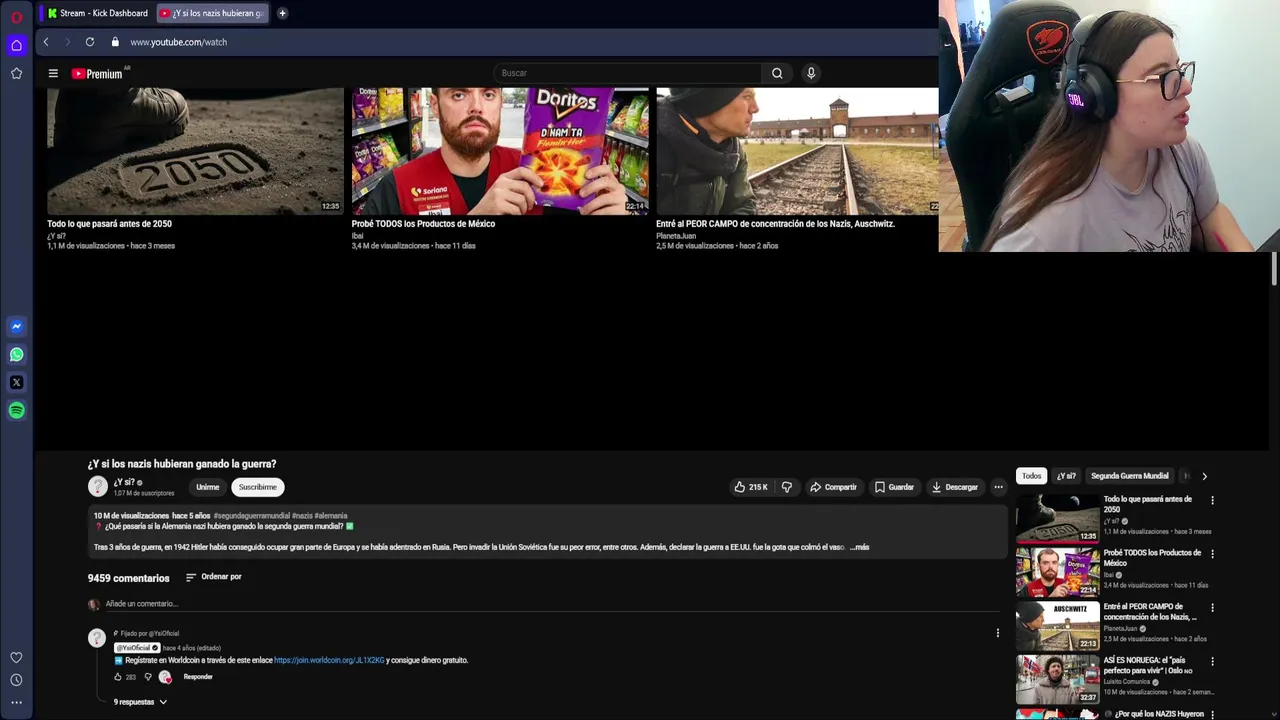Open the @YsiOficial commenter name
Viewport: 1280px width, 720px height.
click(x=135, y=648)
